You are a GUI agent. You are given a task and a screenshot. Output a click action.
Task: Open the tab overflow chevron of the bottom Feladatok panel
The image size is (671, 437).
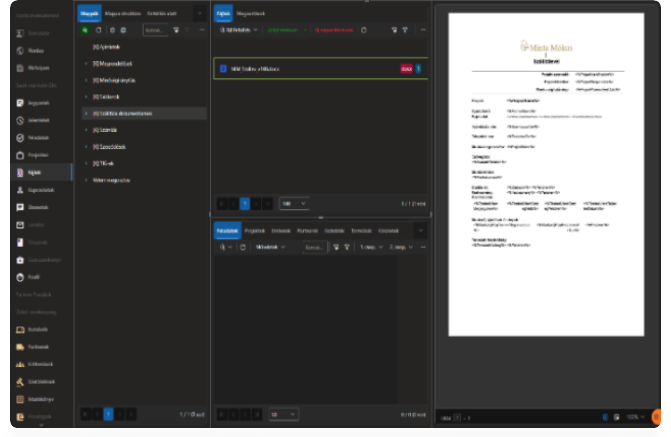pyautogui.click(x=421, y=231)
